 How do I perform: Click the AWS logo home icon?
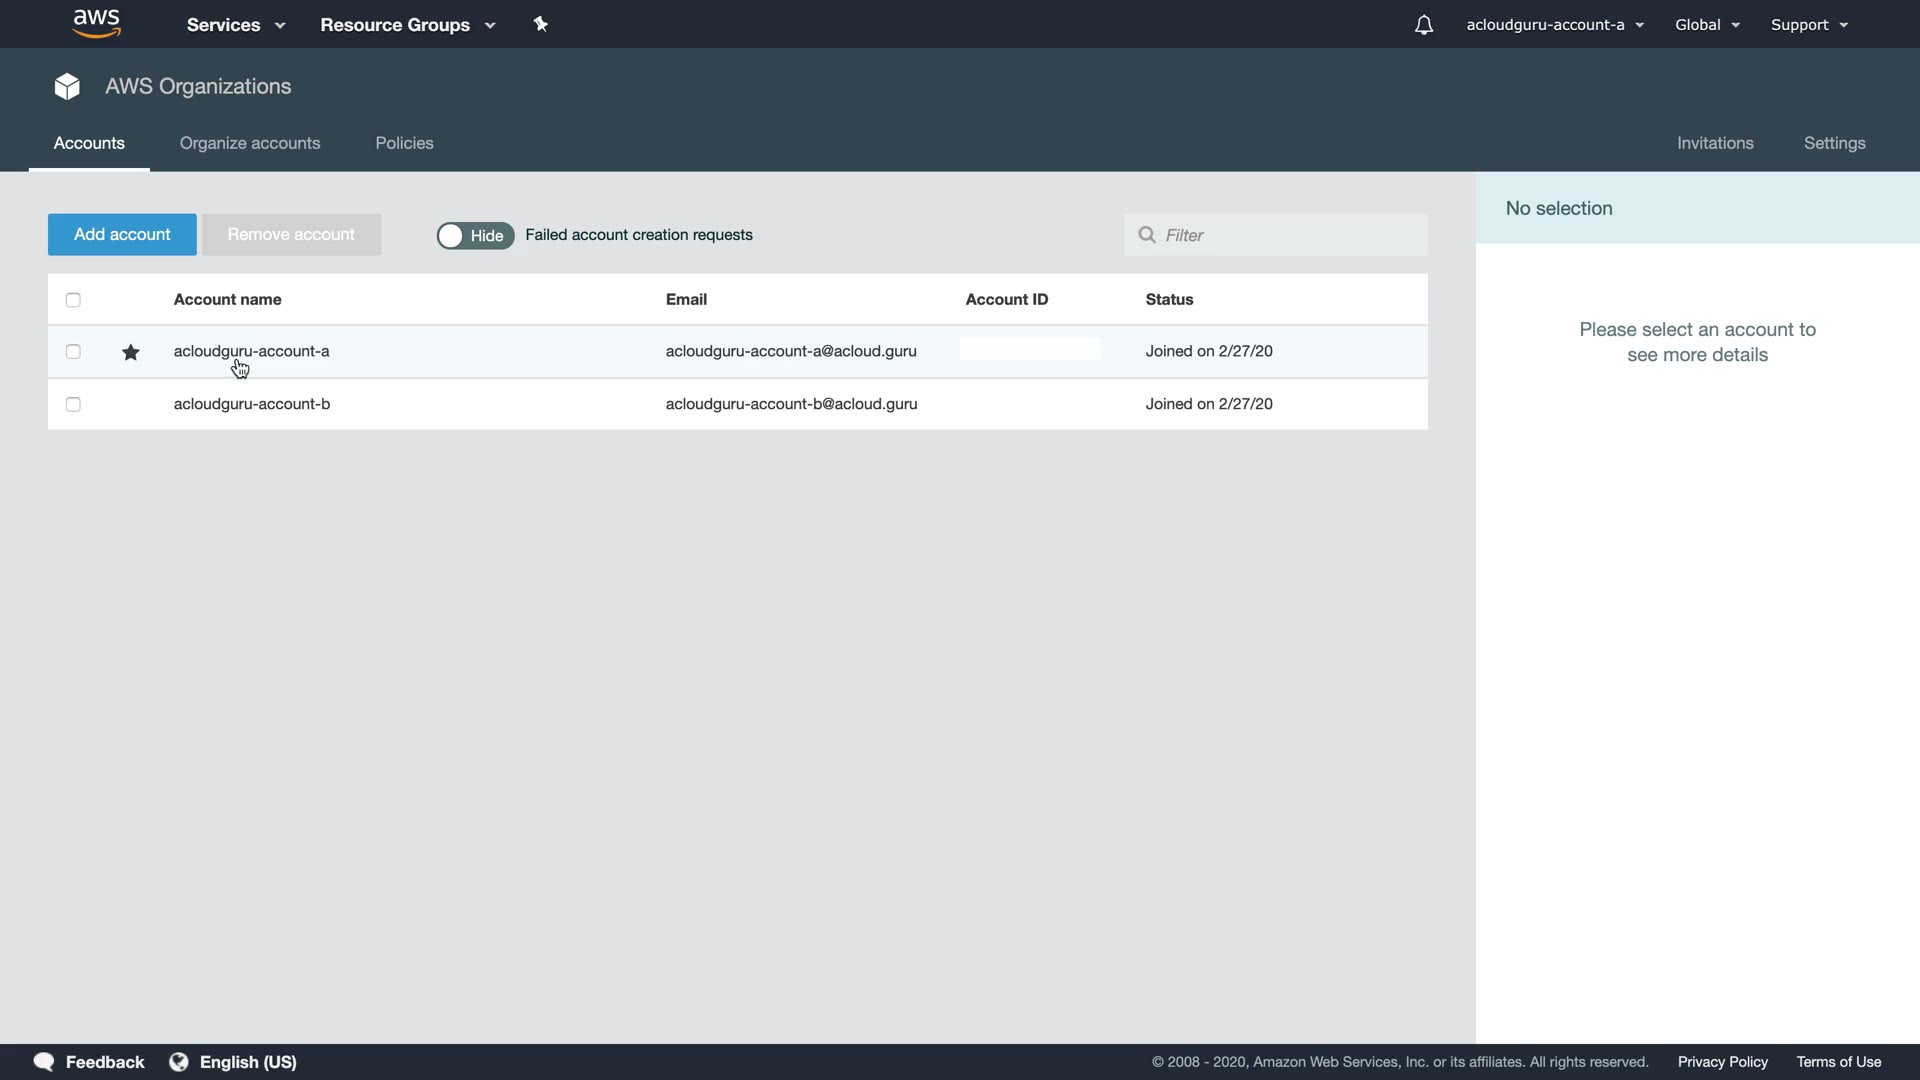pos(97,23)
